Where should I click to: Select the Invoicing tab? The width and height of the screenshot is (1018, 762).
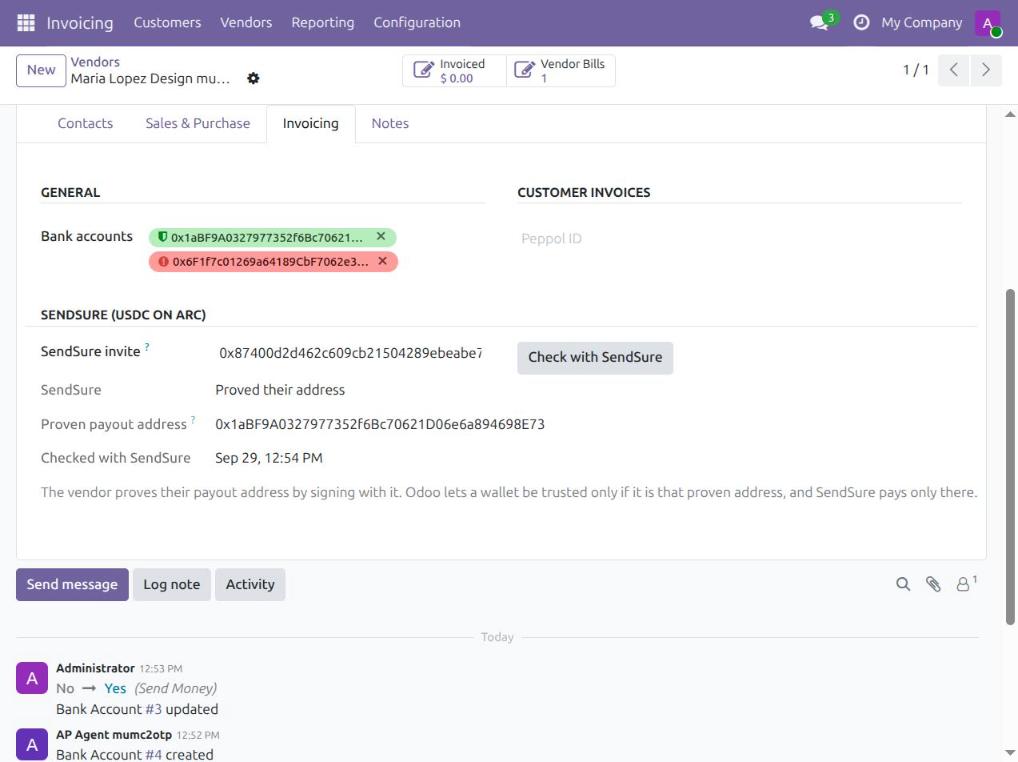[x=310, y=123]
